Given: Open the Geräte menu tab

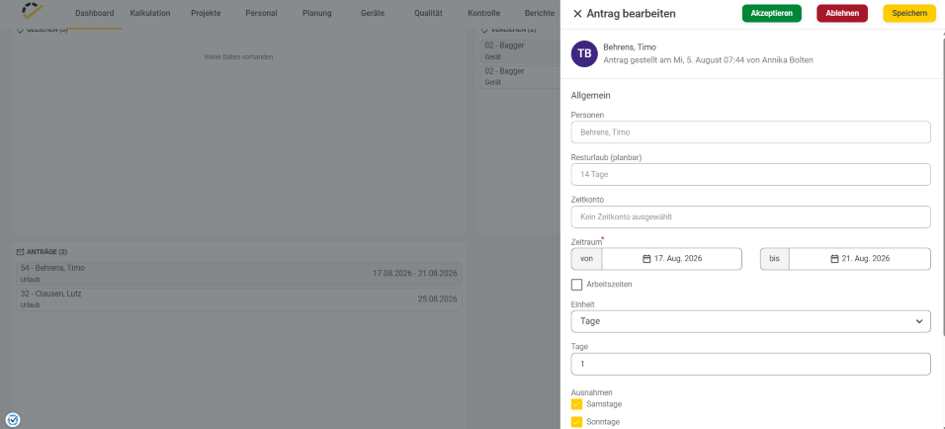Looking at the screenshot, I should pyautogui.click(x=372, y=13).
